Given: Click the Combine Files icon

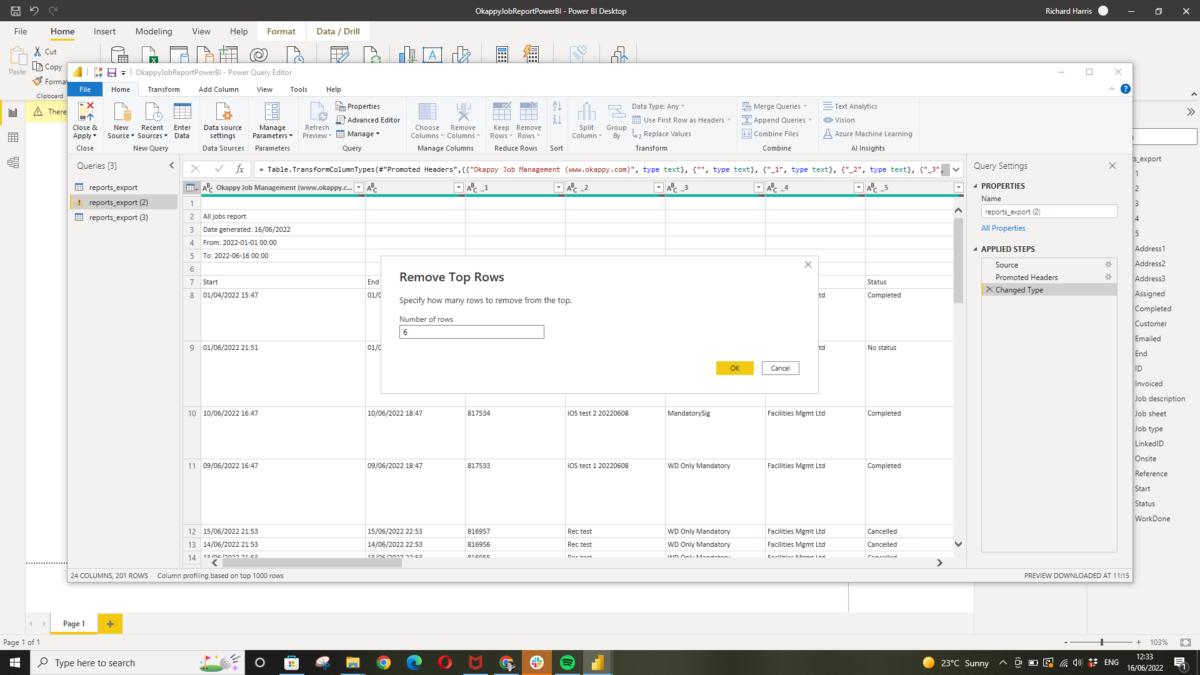Looking at the screenshot, I should click(772, 133).
